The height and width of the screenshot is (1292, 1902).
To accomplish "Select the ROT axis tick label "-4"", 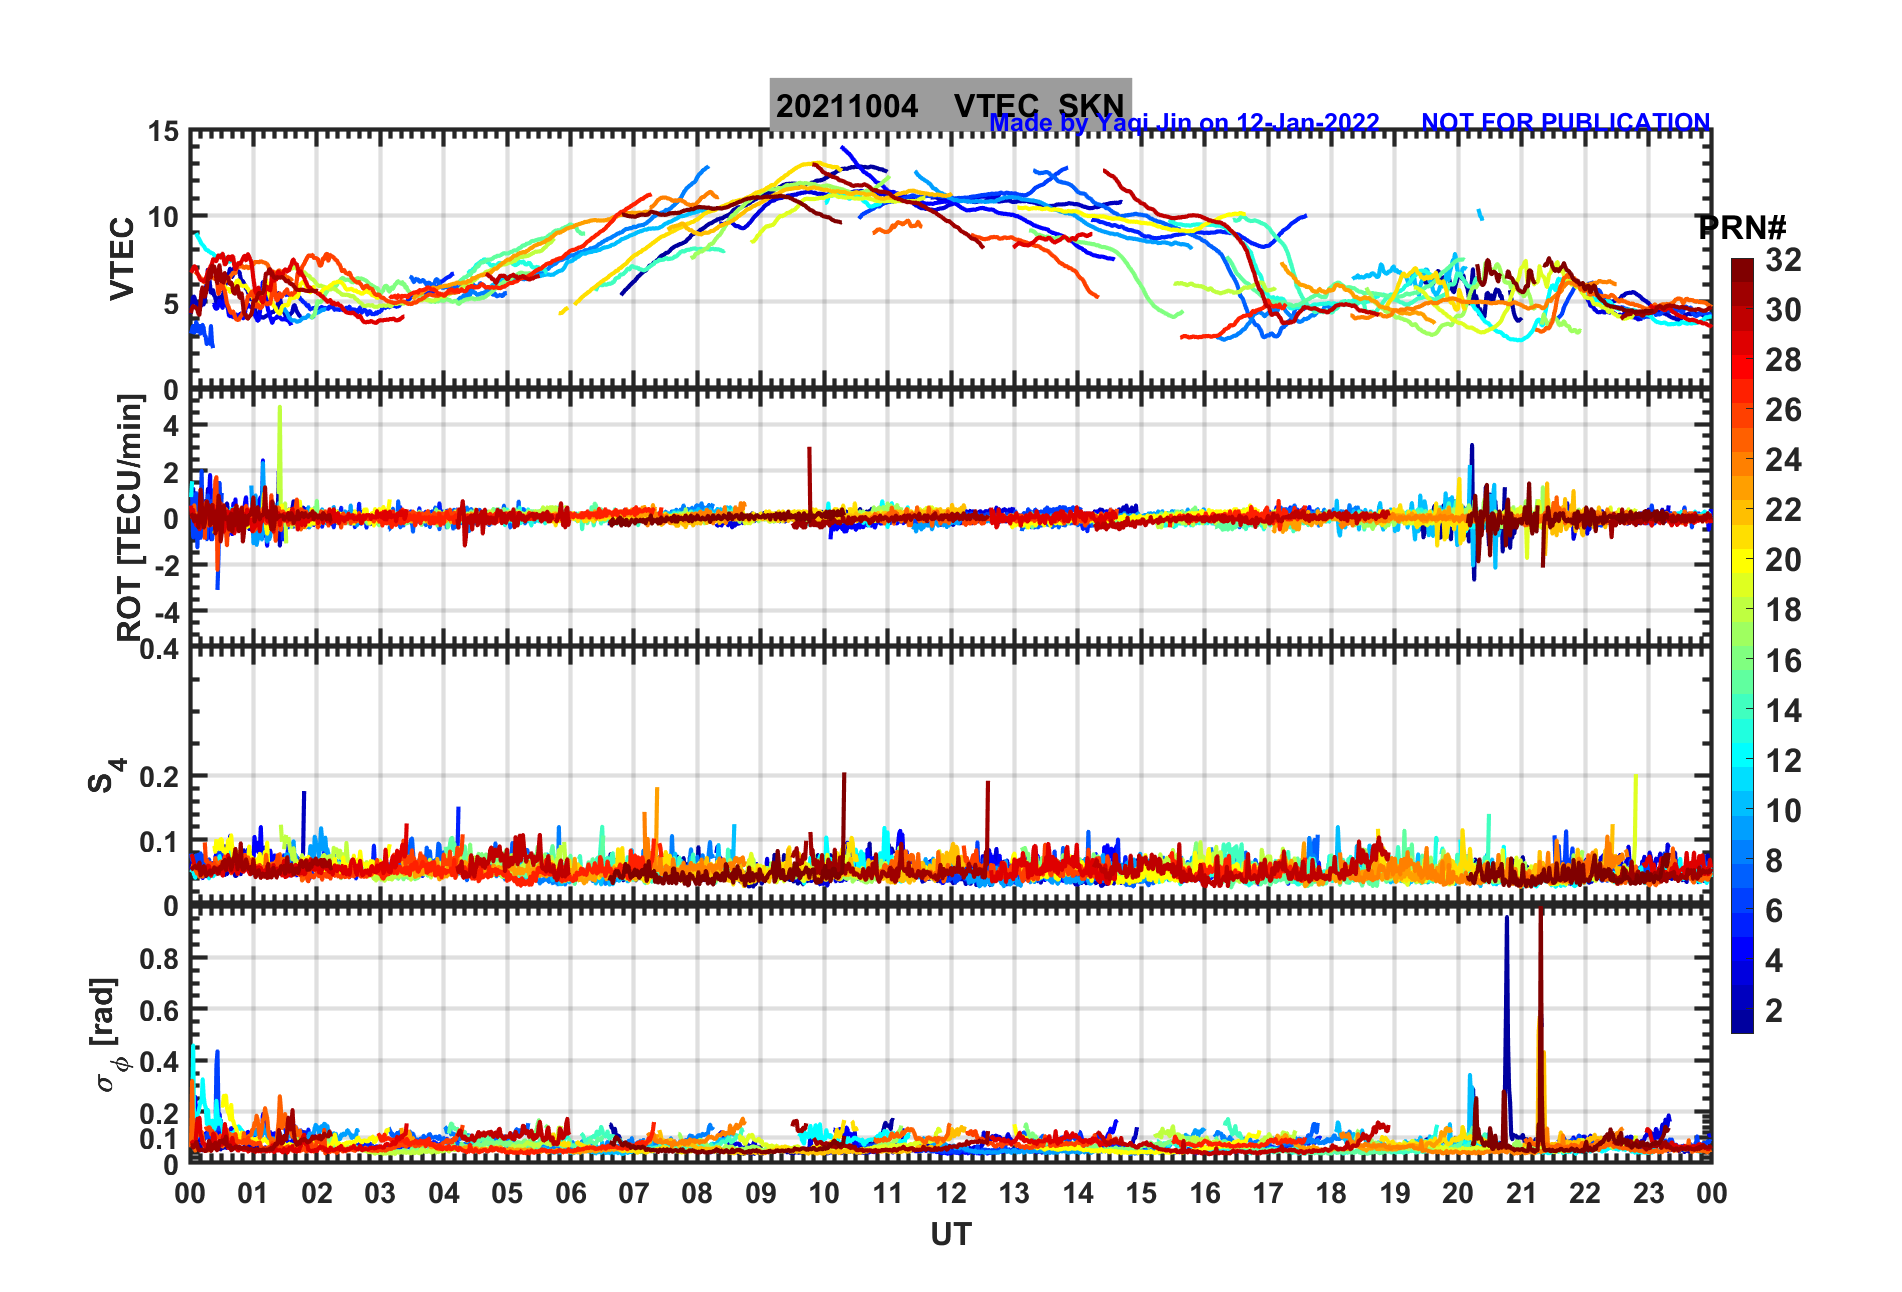I will tap(168, 611).
